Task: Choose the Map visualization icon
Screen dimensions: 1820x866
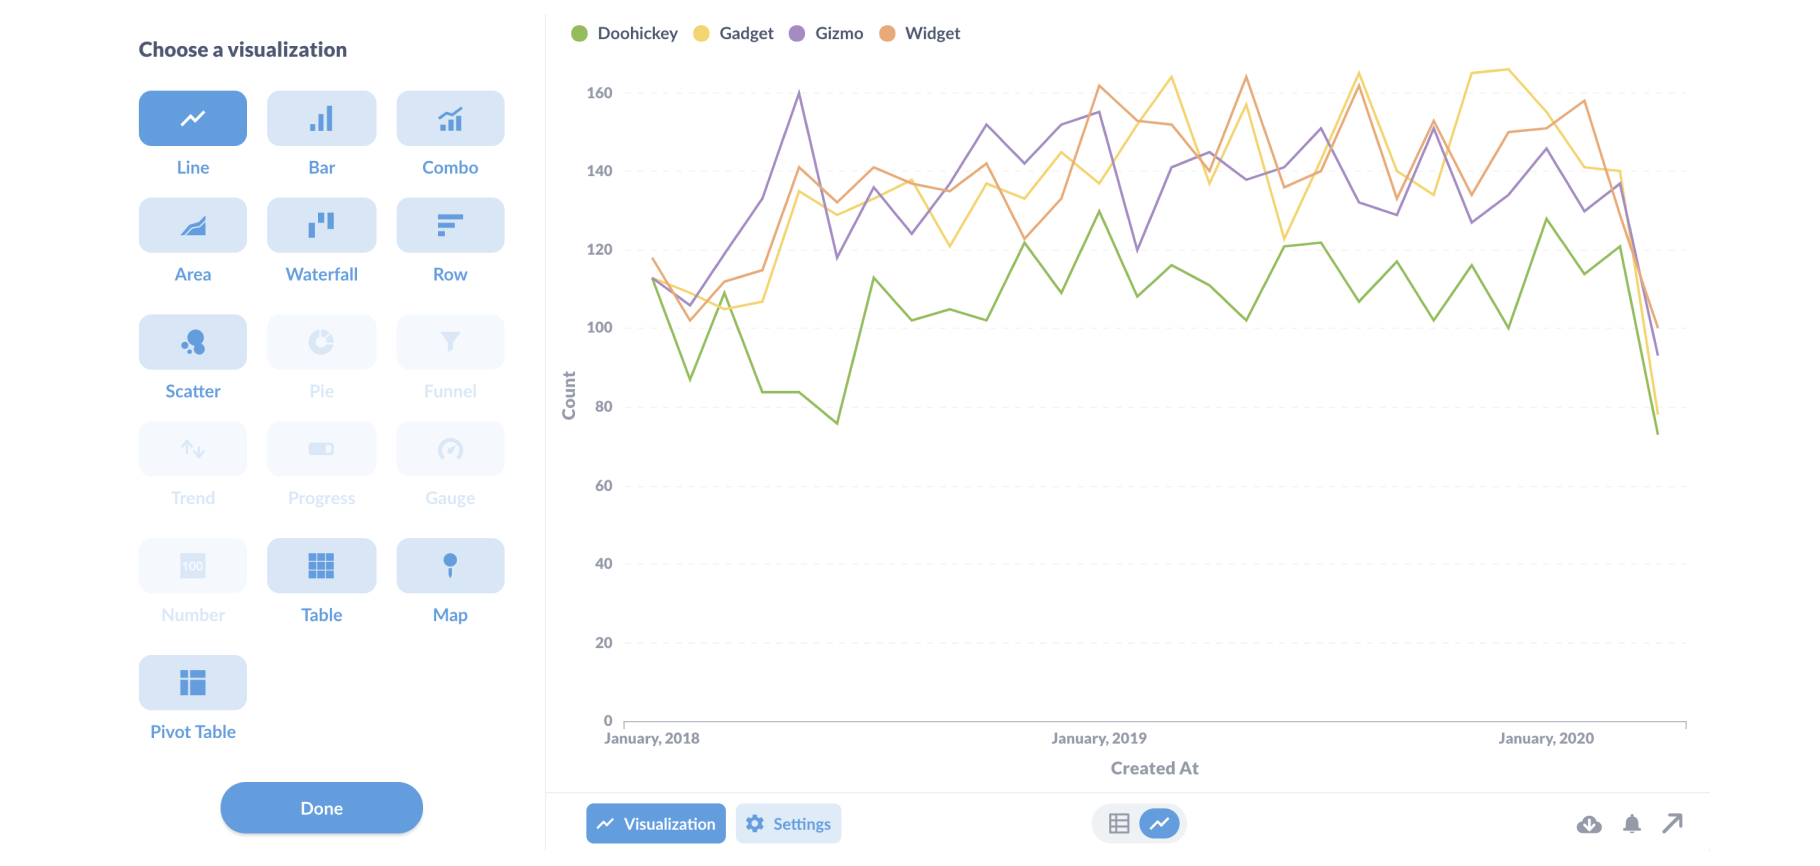Action: [x=450, y=566]
